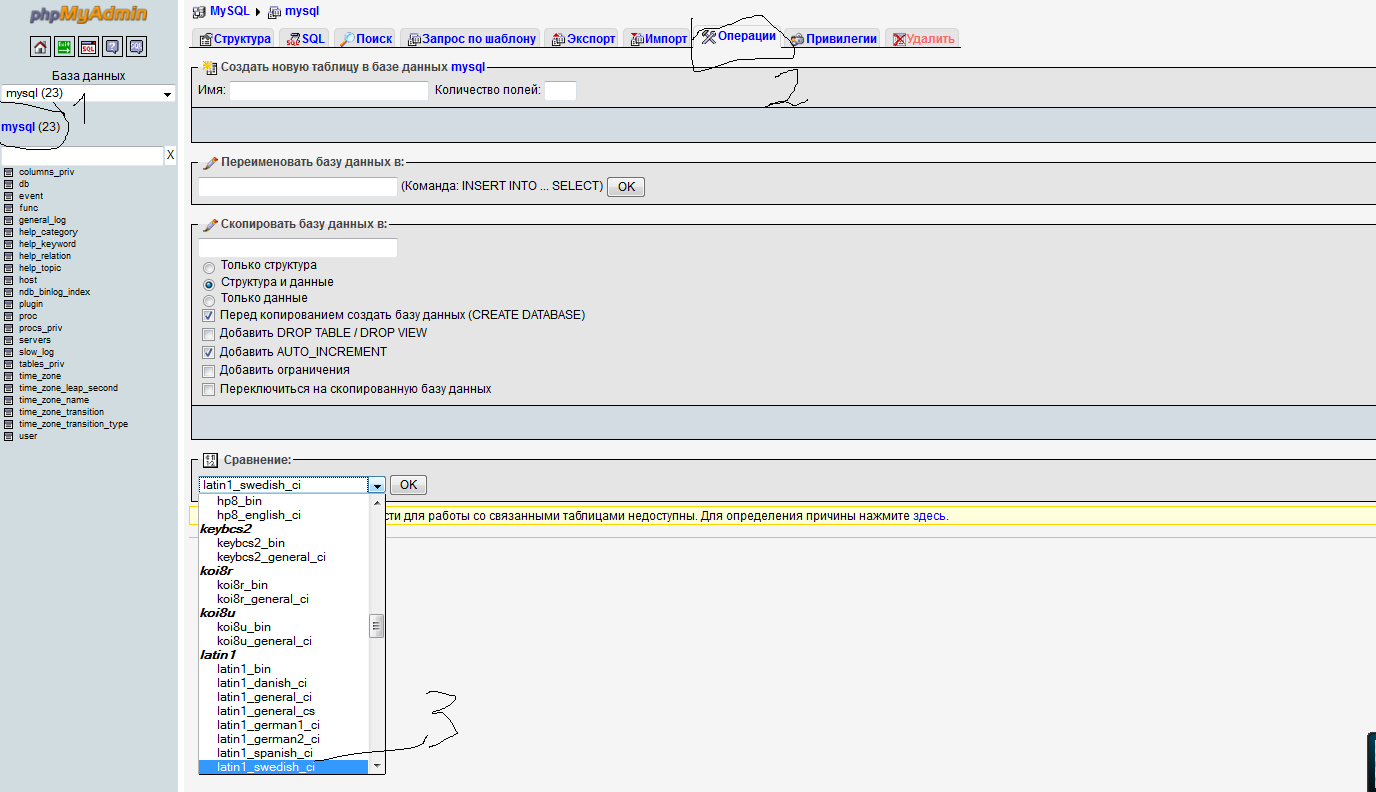Choose latin1_general_ci from the collation list

coord(264,697)
